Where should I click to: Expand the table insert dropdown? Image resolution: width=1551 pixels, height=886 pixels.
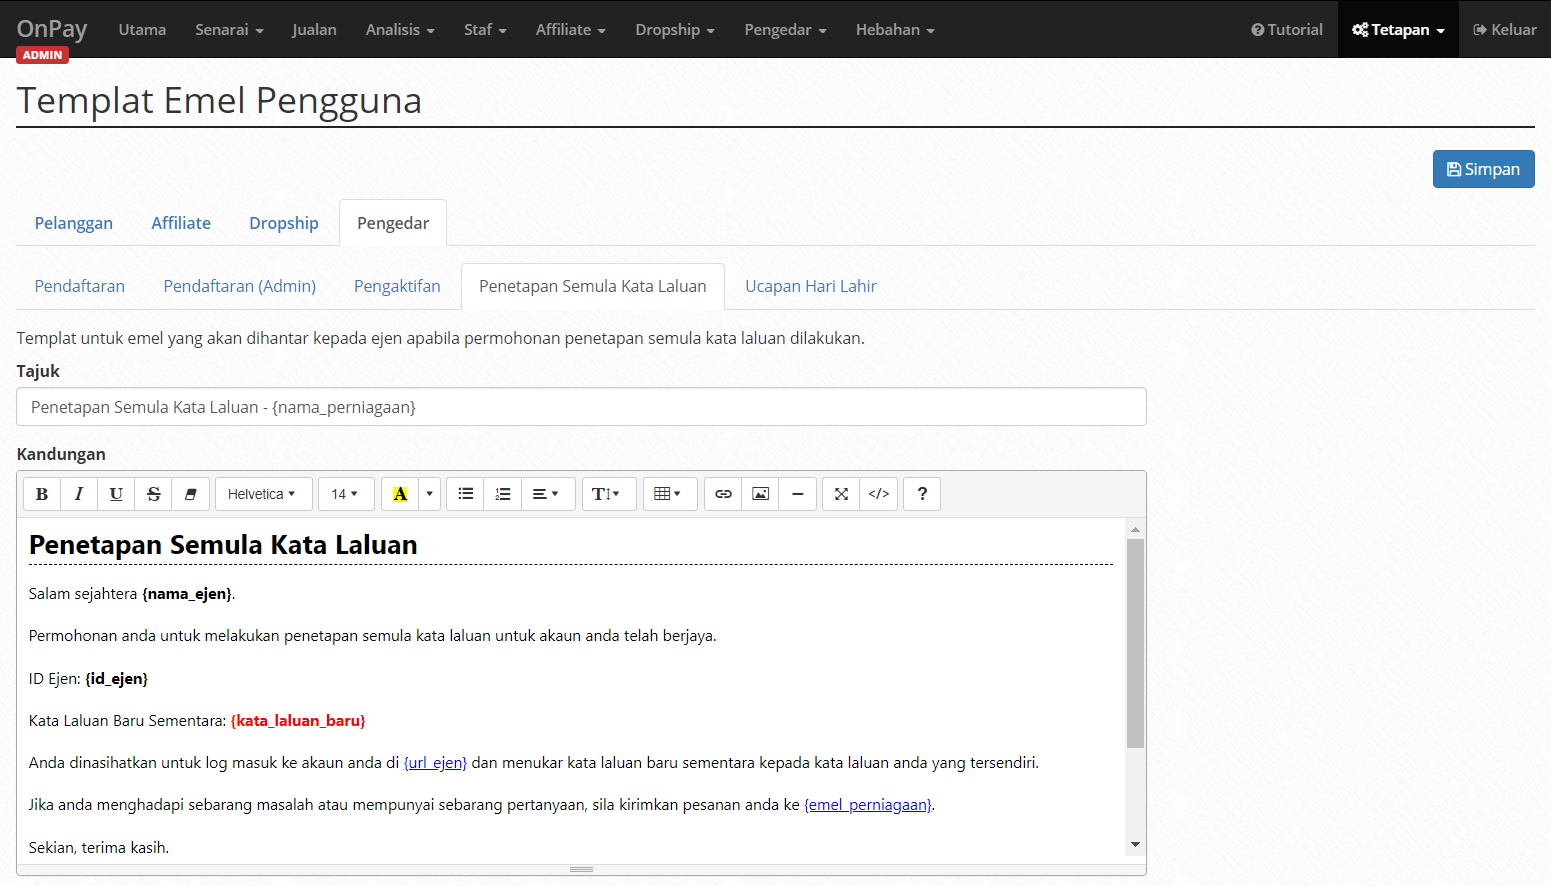click(669, 494)
